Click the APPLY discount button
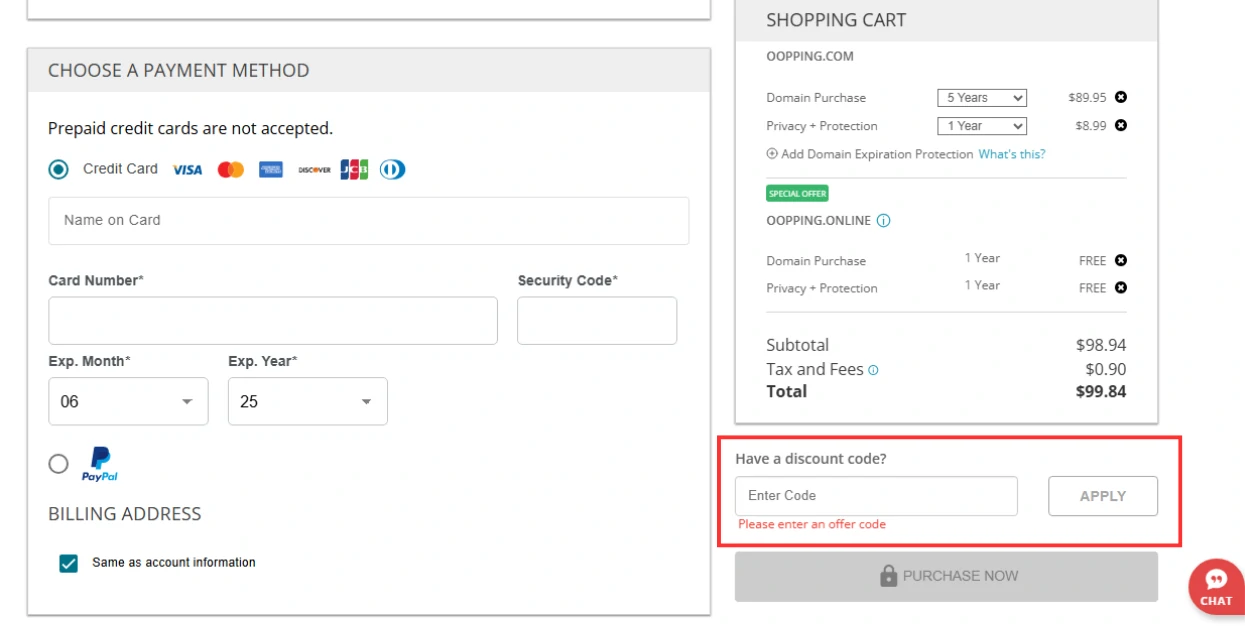Image resolution: width=1245 pixels, height=626 pixels. (x=1103, y=496)
